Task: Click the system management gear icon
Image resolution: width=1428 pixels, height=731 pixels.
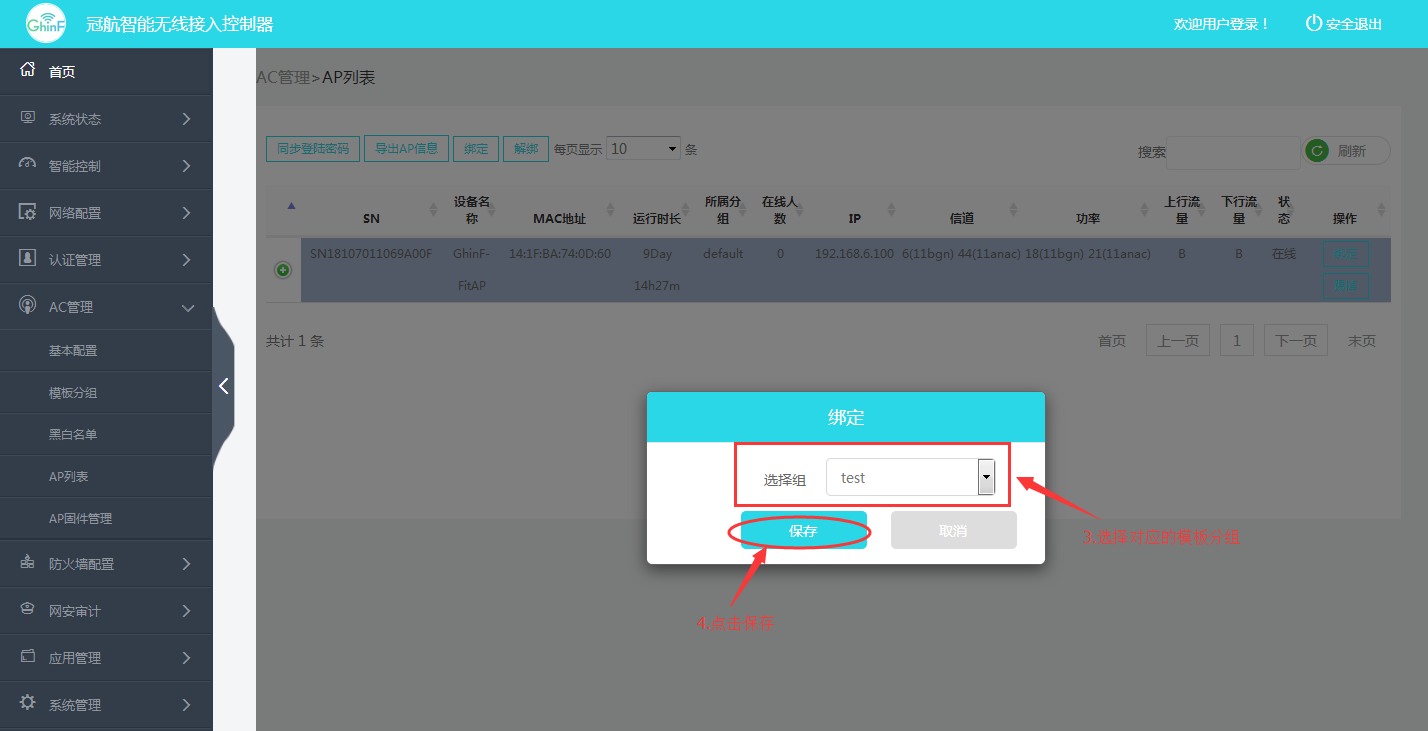Action: point(28,704)
